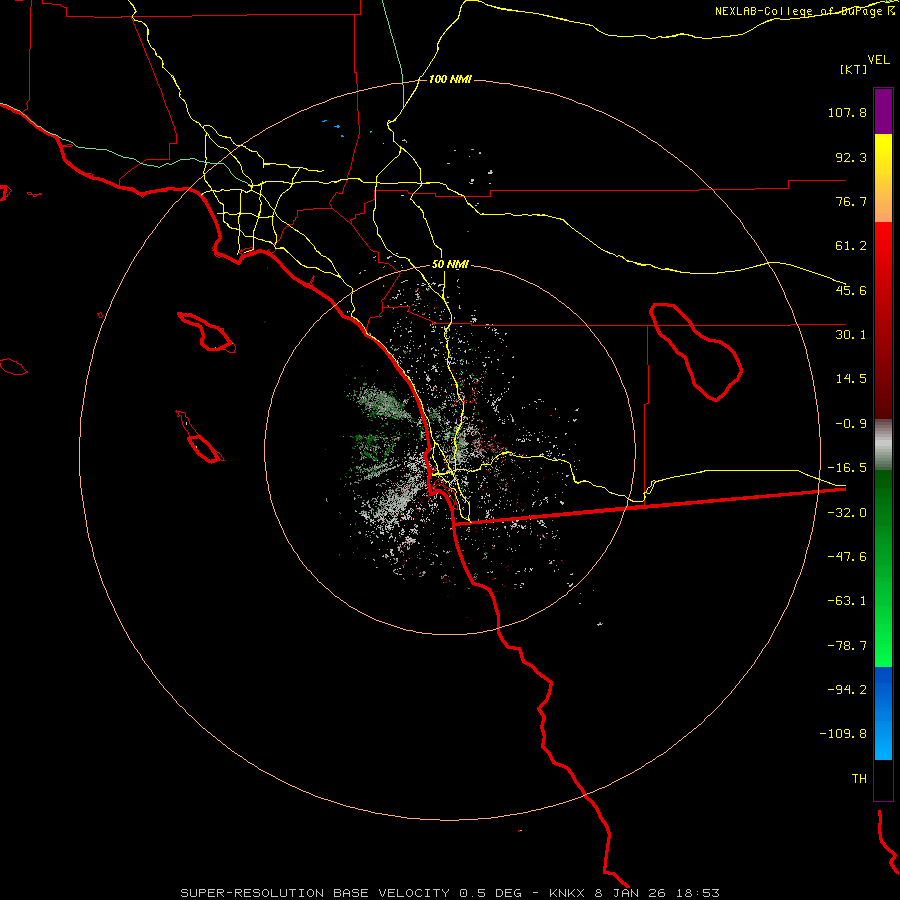The width and height of the screenshot is (900, 900).
Task: Select the -32.0 scale value
Action: tap(847, 513)
